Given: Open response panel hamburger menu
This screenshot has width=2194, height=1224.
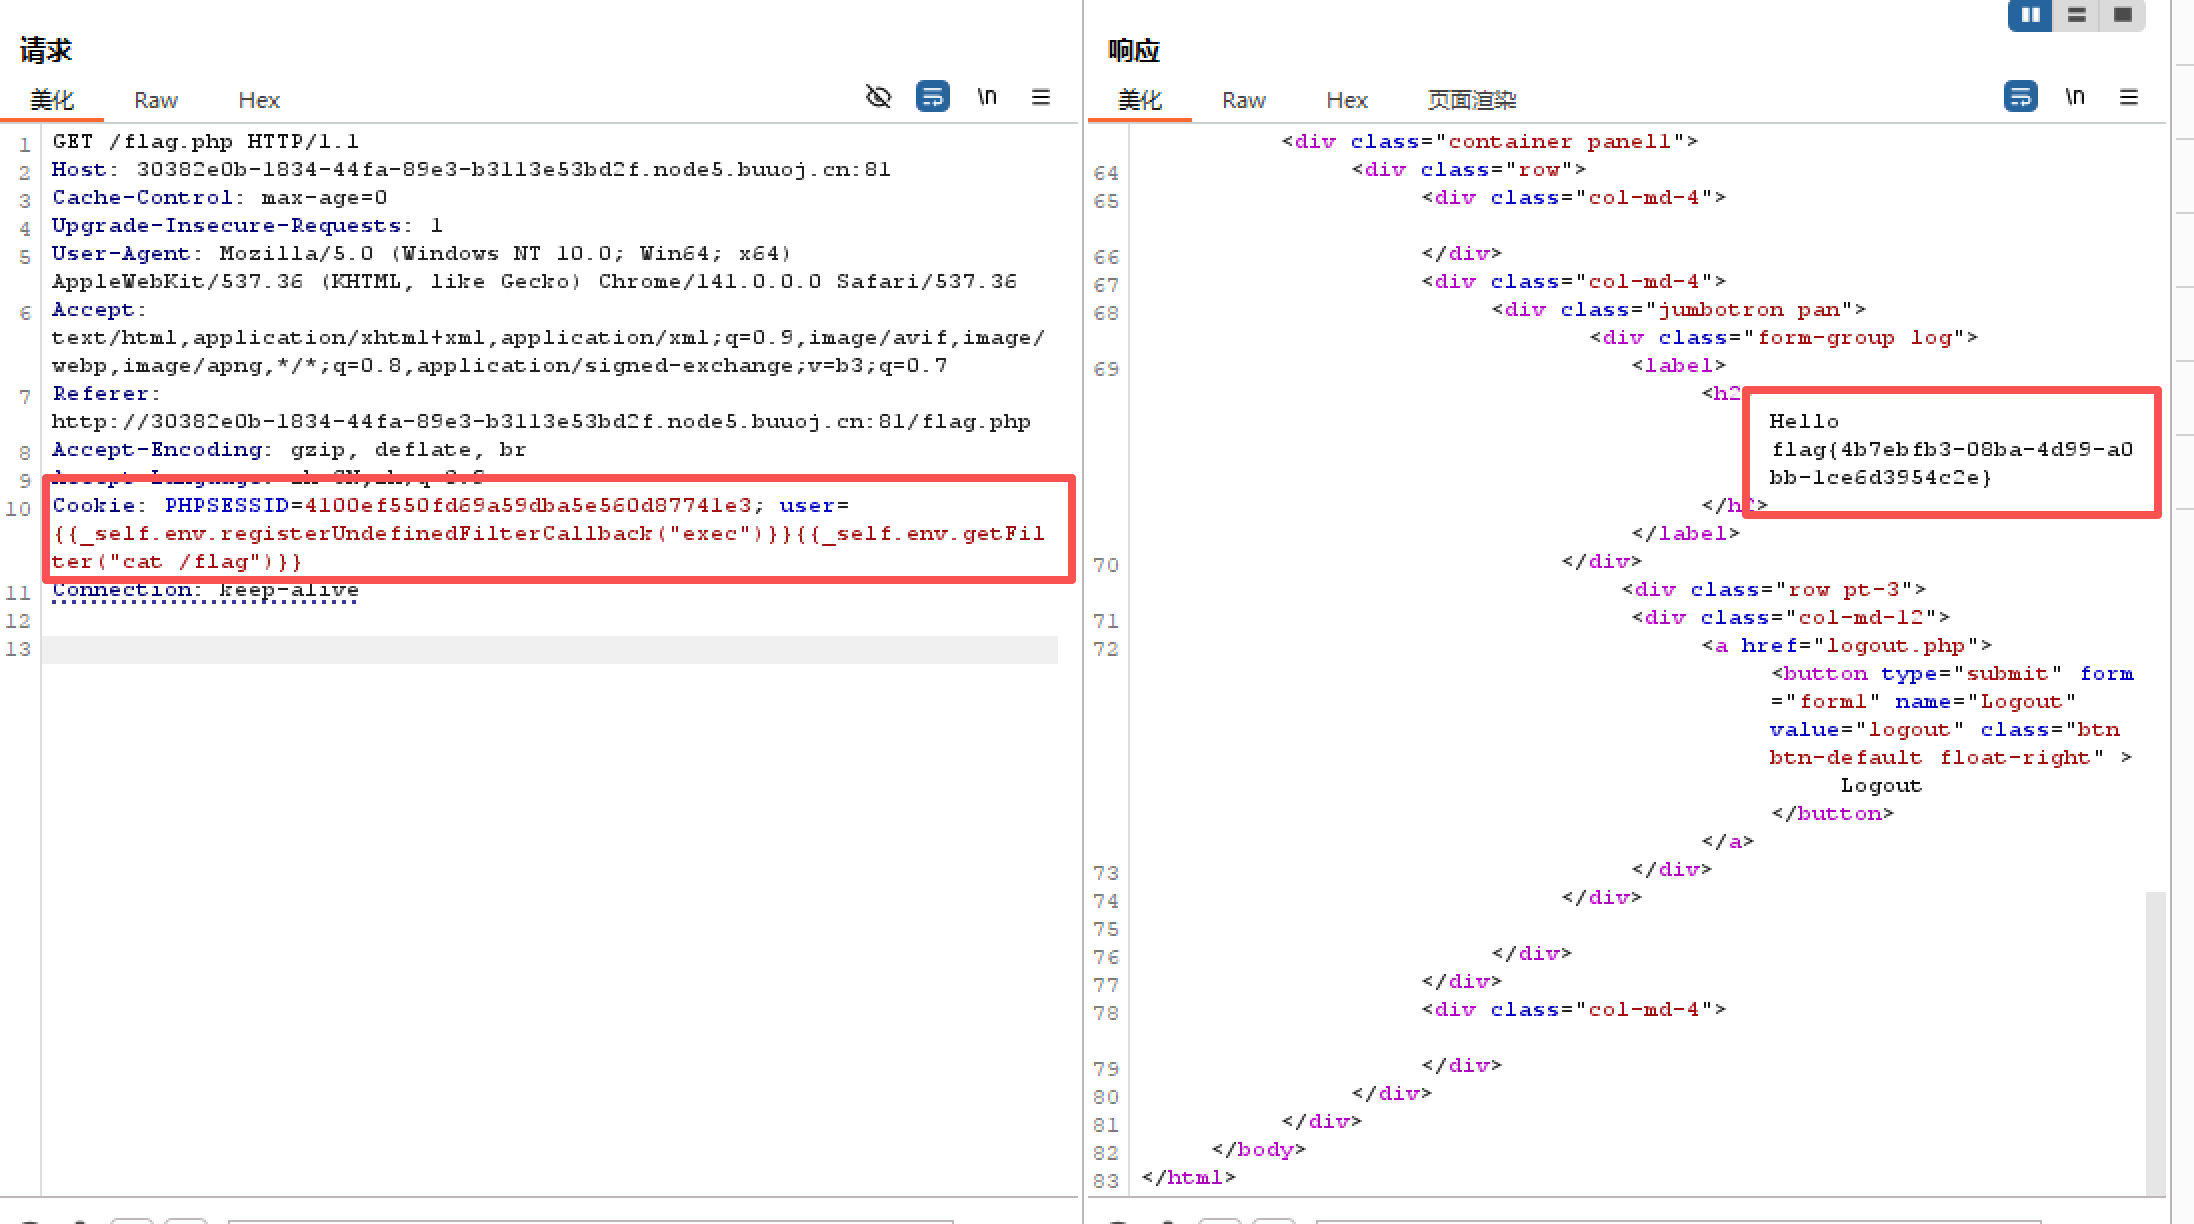Looking at the screenshot, I should click(x=2129, y=97).
